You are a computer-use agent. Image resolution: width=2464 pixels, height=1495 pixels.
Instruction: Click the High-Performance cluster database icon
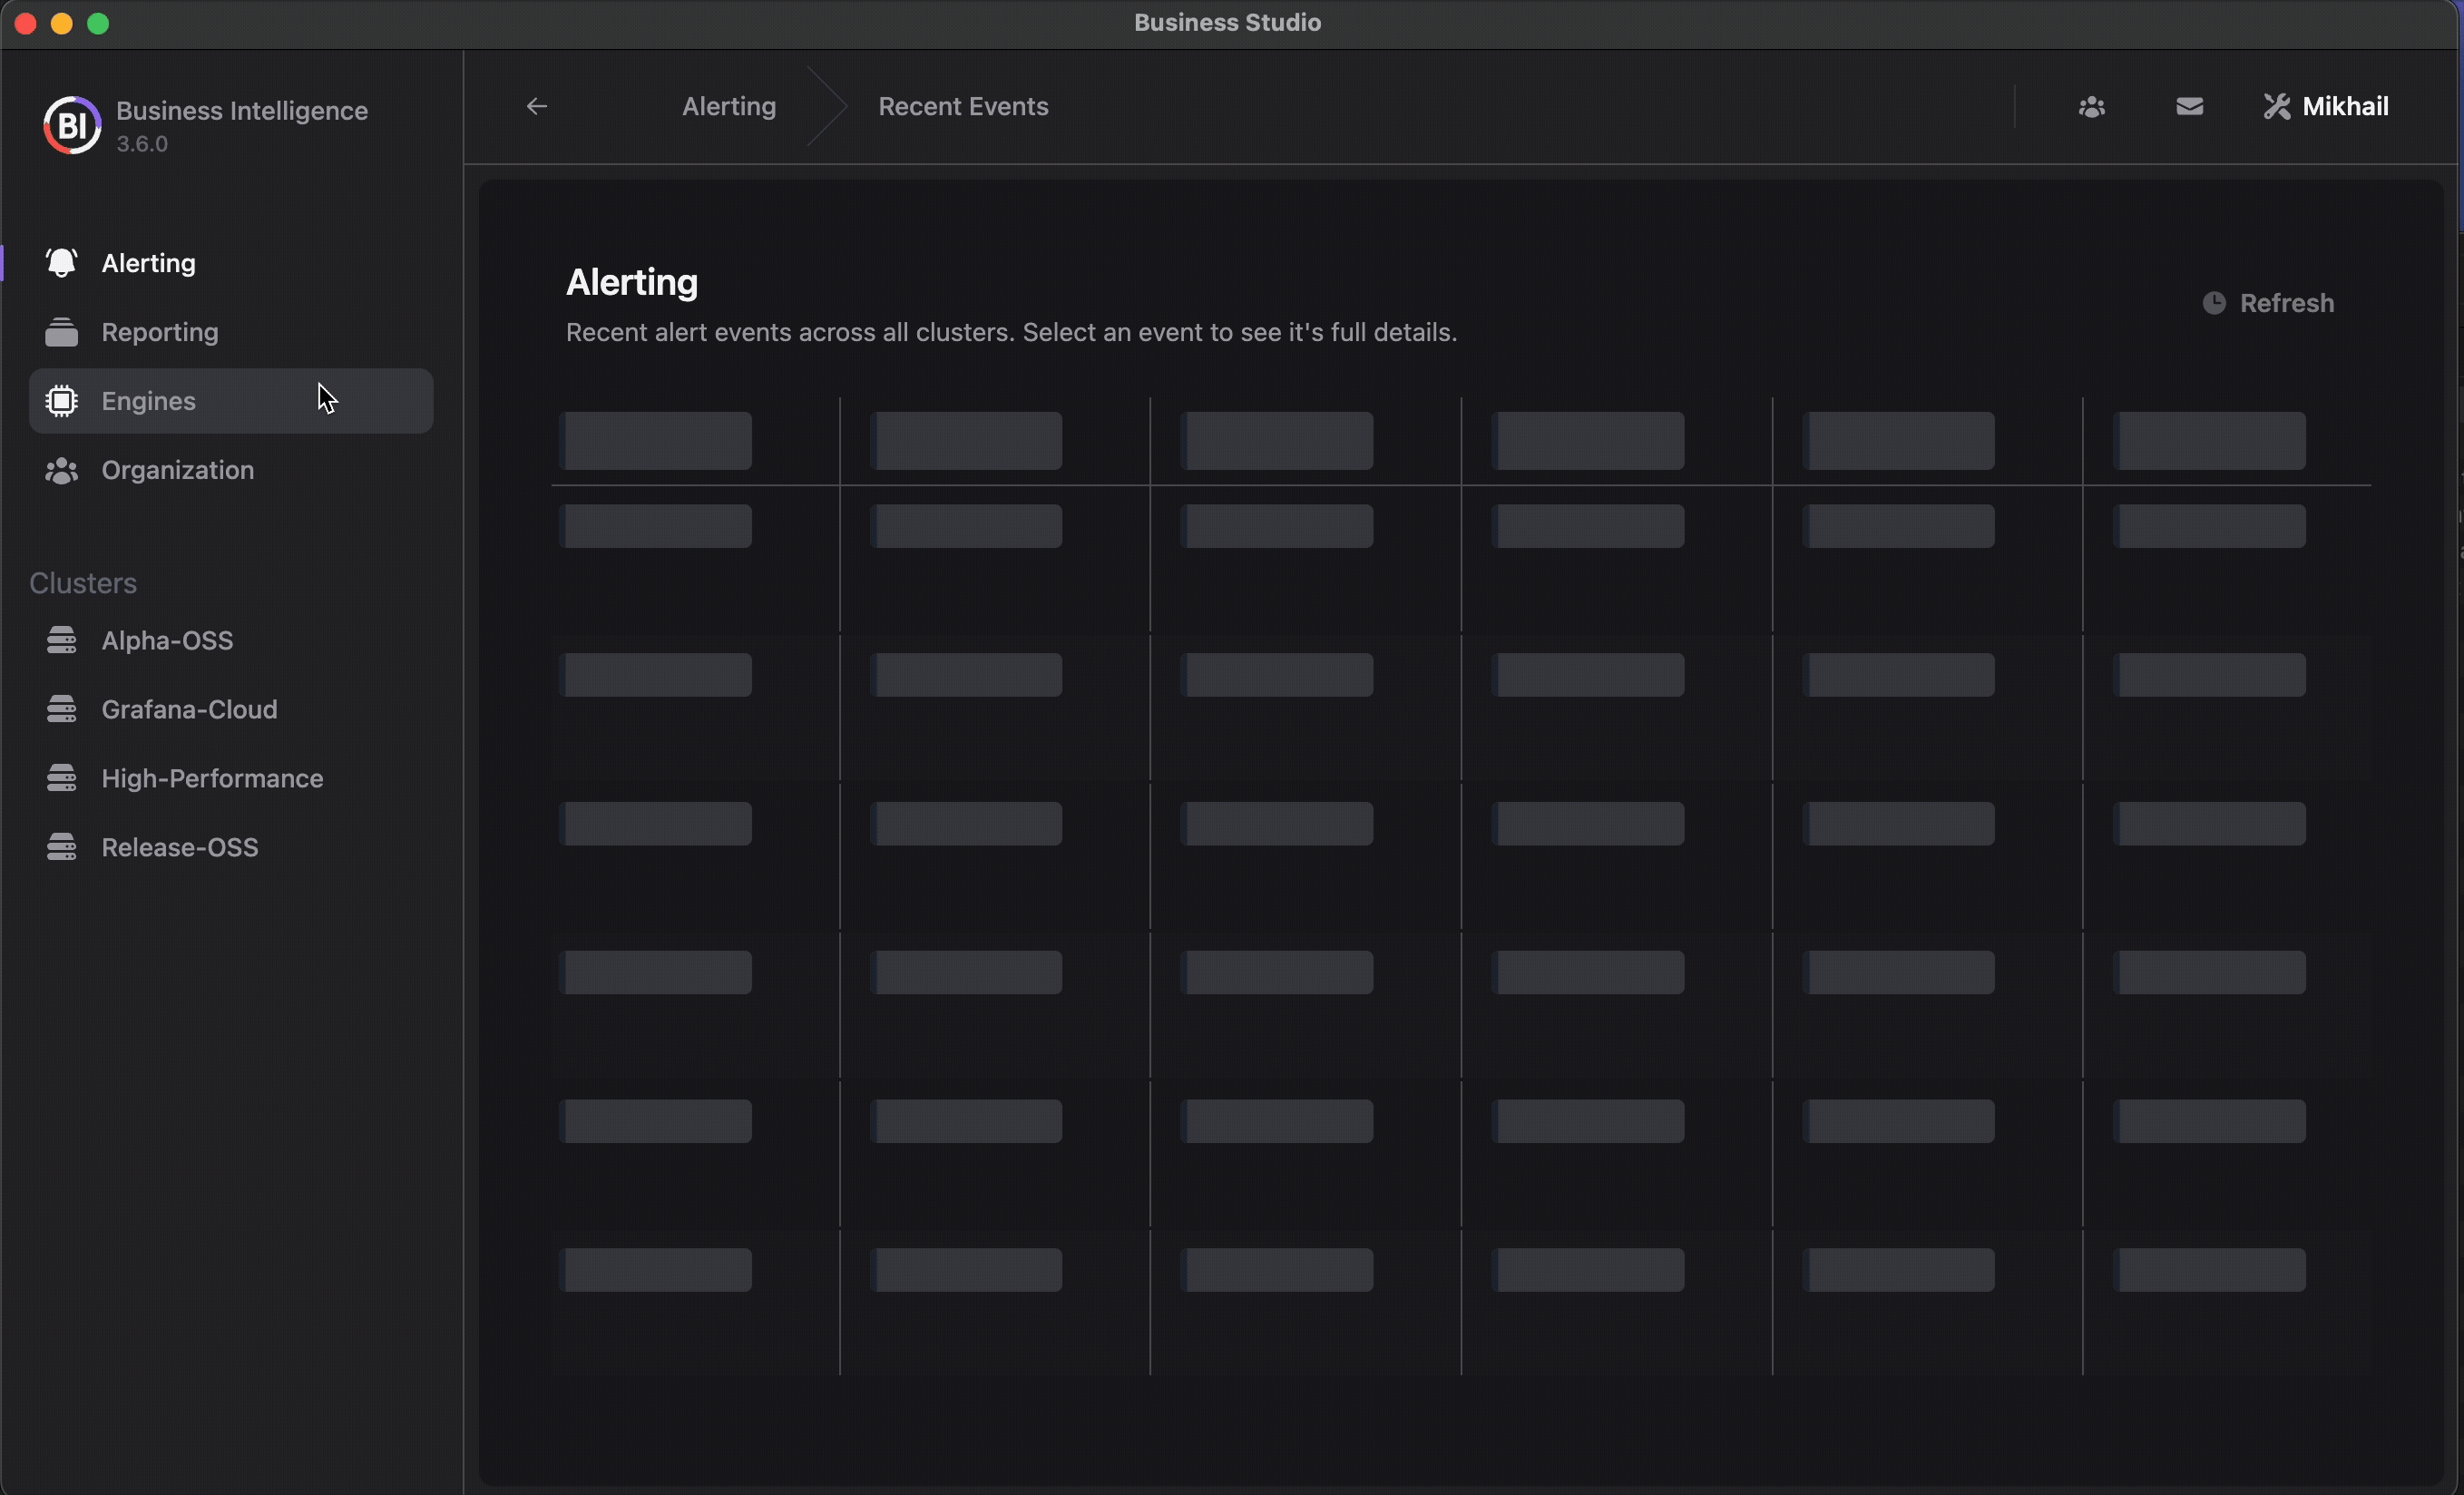click(x=61, y=778)
